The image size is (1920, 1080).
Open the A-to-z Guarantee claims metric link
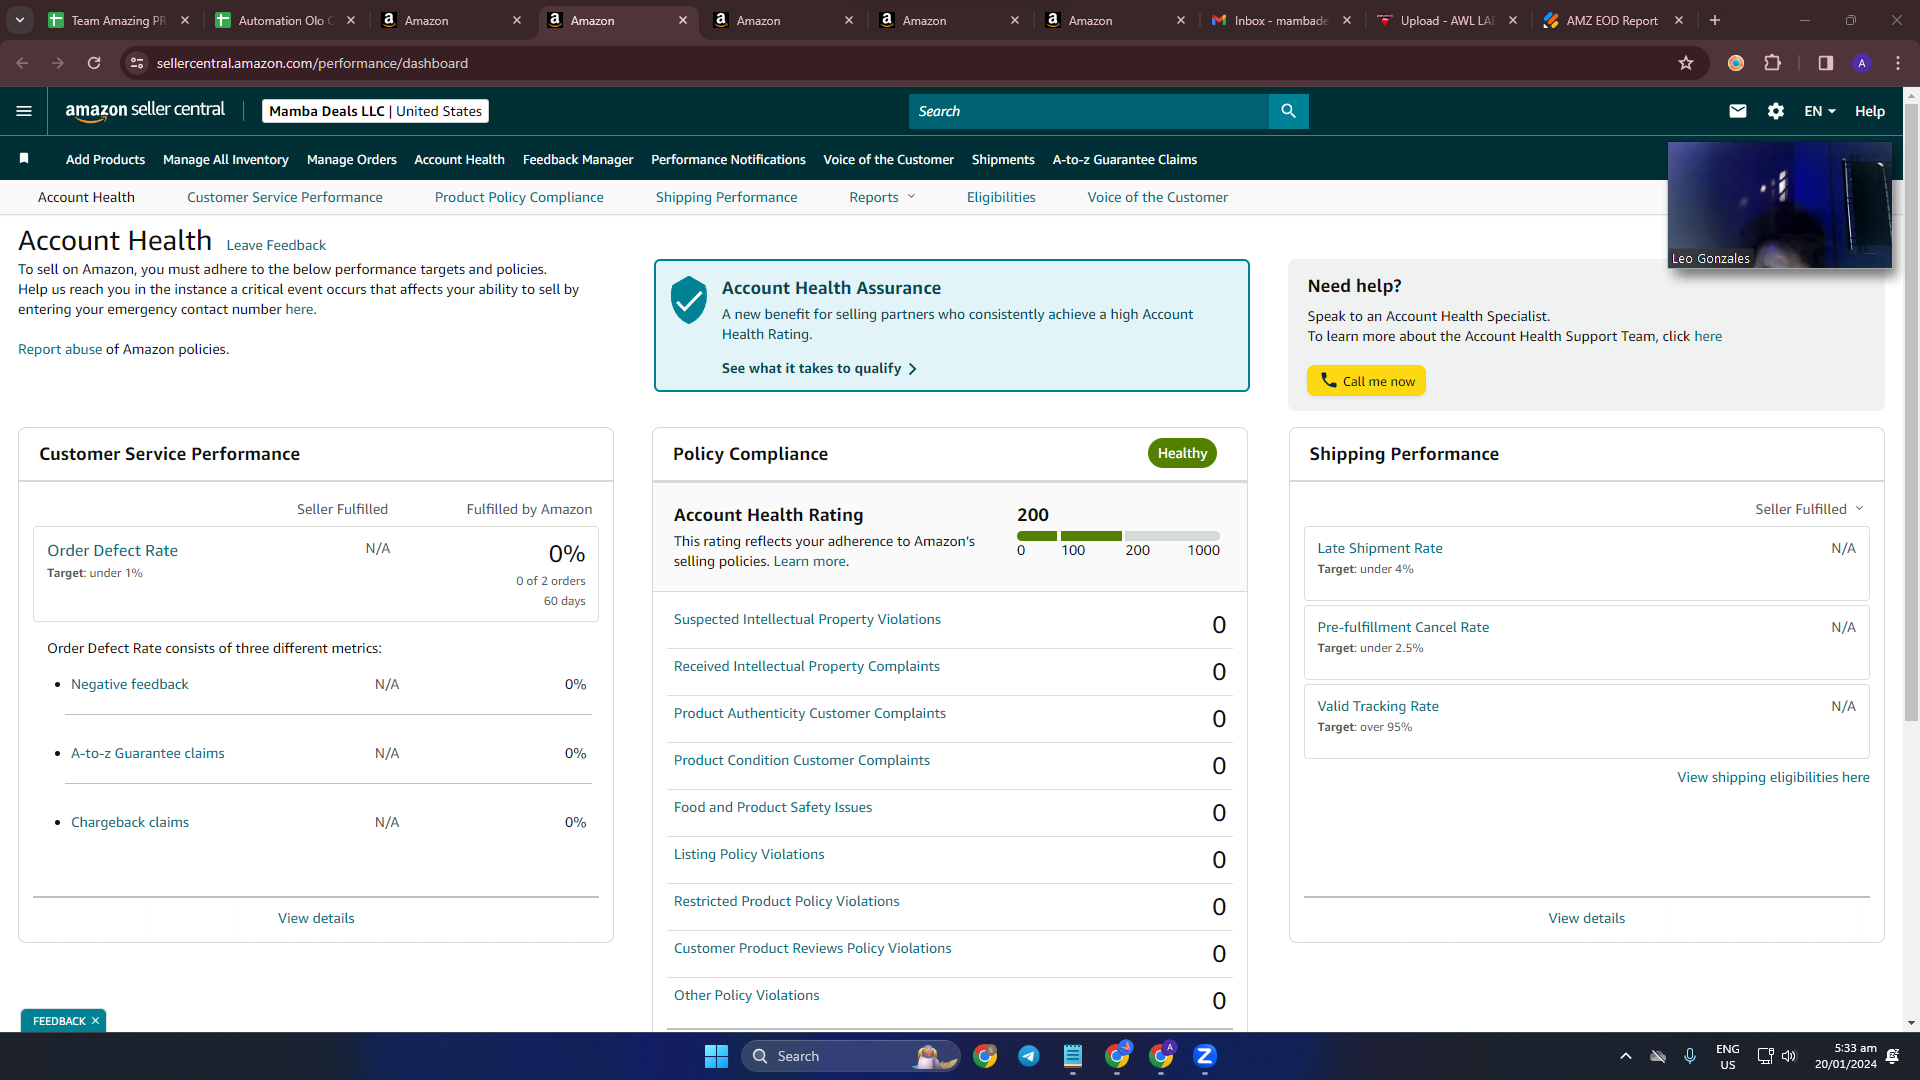tap(148, 753)
